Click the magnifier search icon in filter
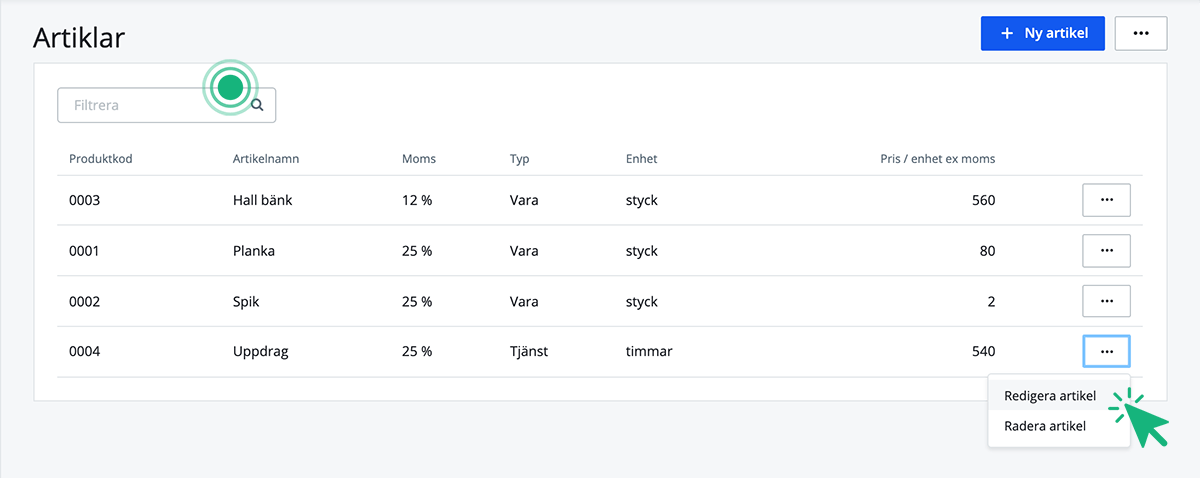1200x478 pixels. coord(257,105)
